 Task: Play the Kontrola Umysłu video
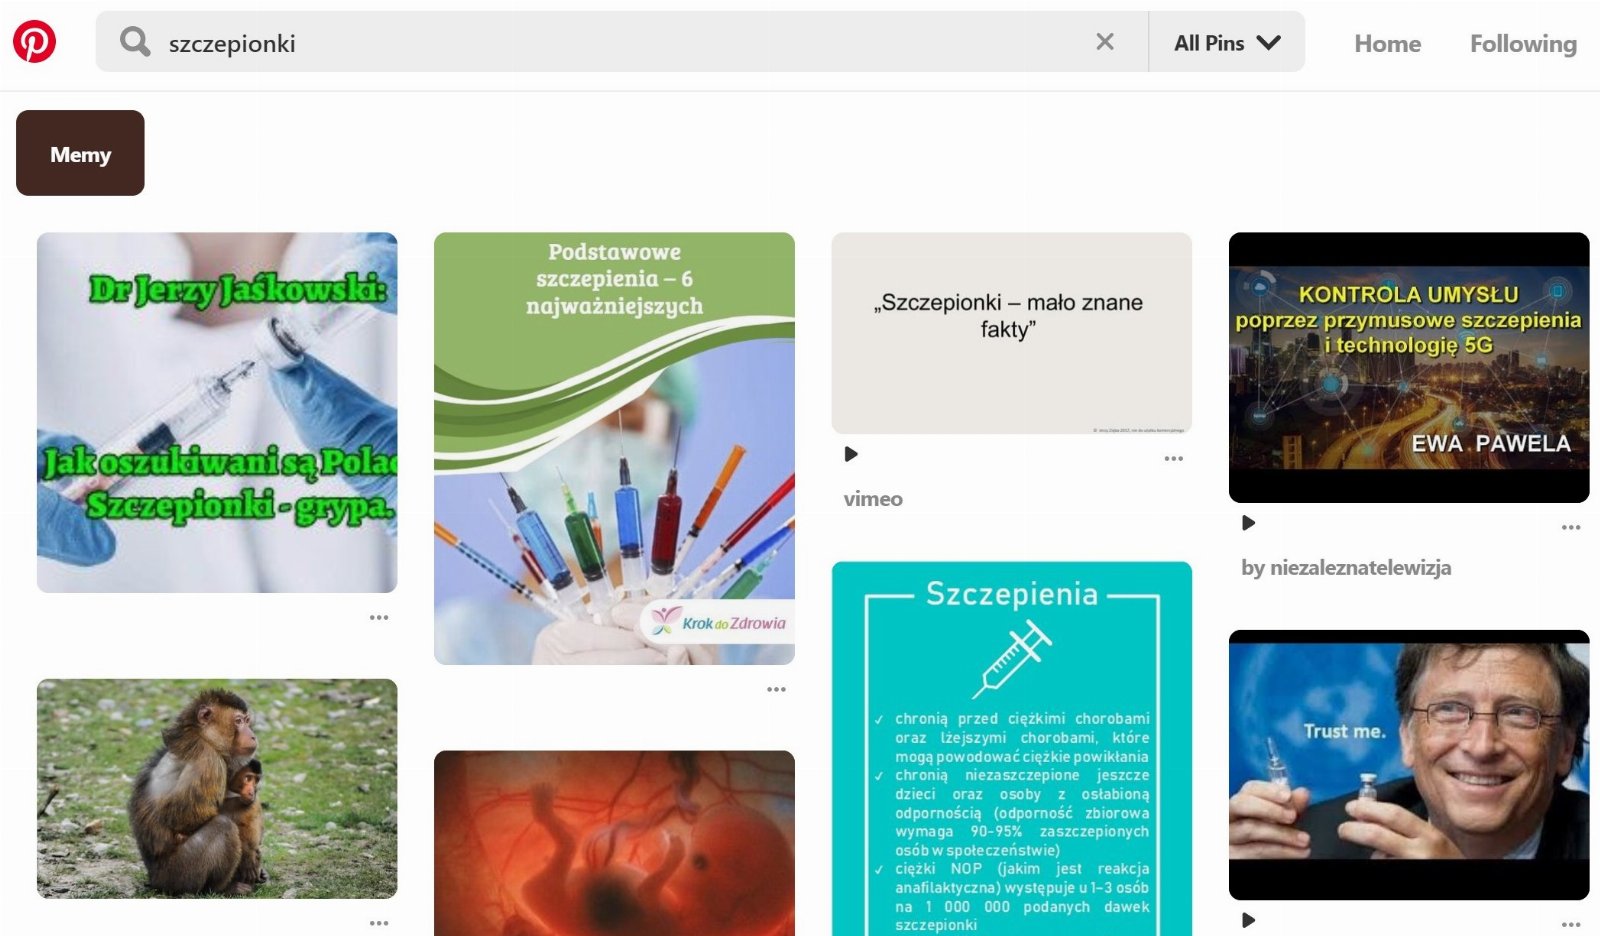1248,523
